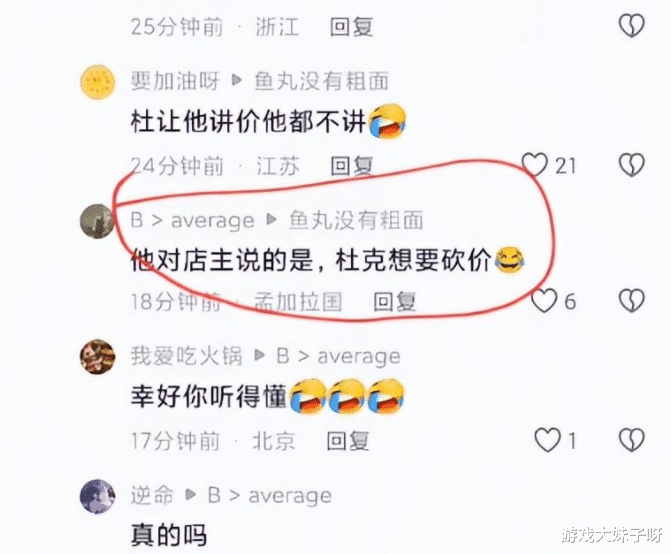This screenshot has height=554, width=671.
Task: View 我爱吃火锅's avatar
Action: click(98, 357)
